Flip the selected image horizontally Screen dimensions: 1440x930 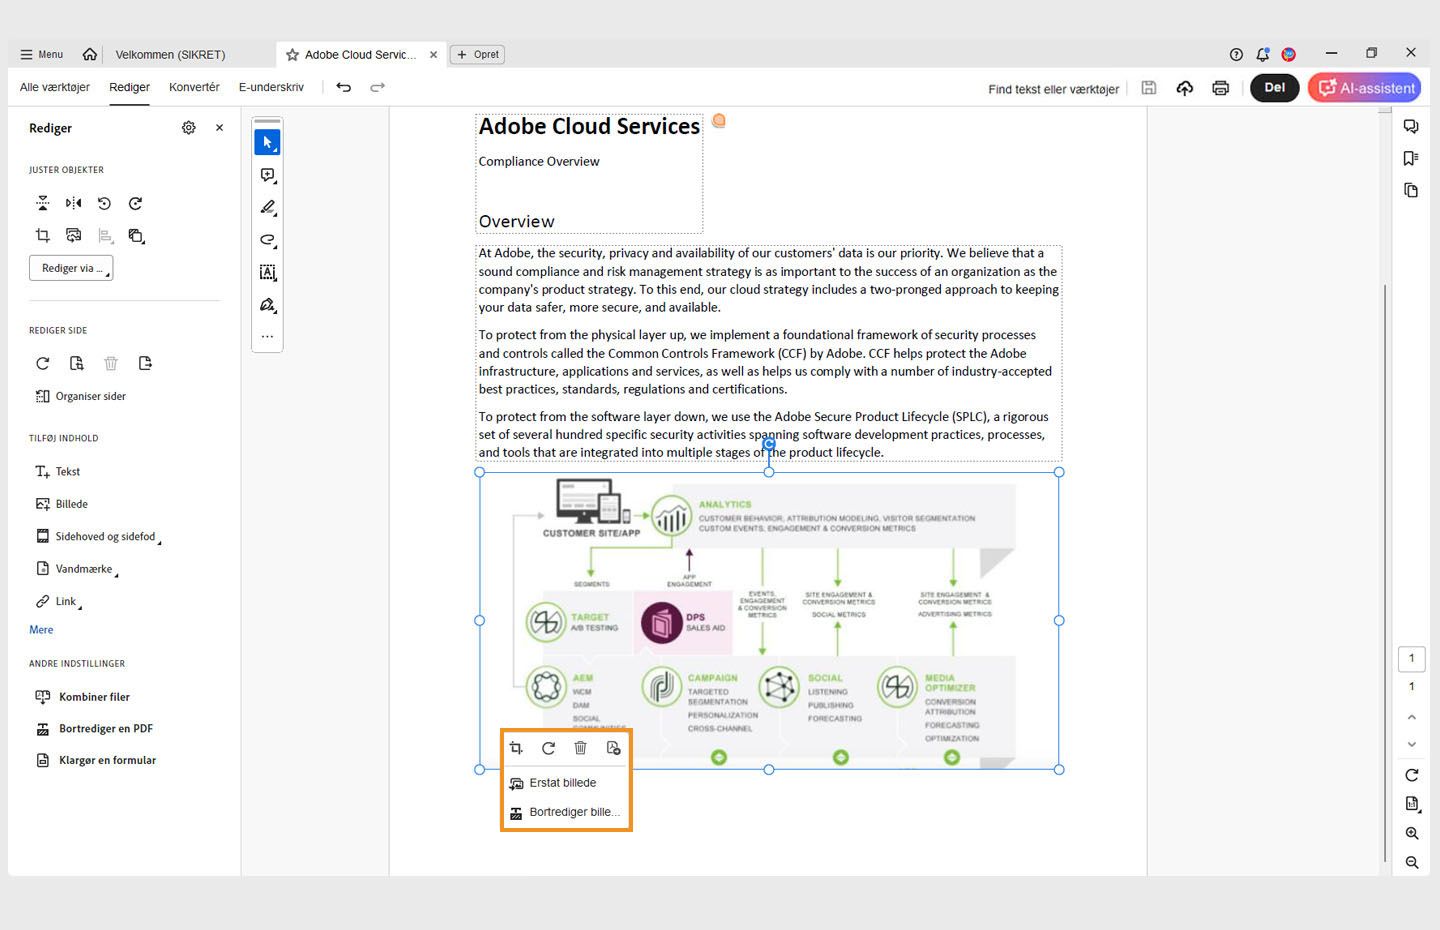tap(73, 203)
